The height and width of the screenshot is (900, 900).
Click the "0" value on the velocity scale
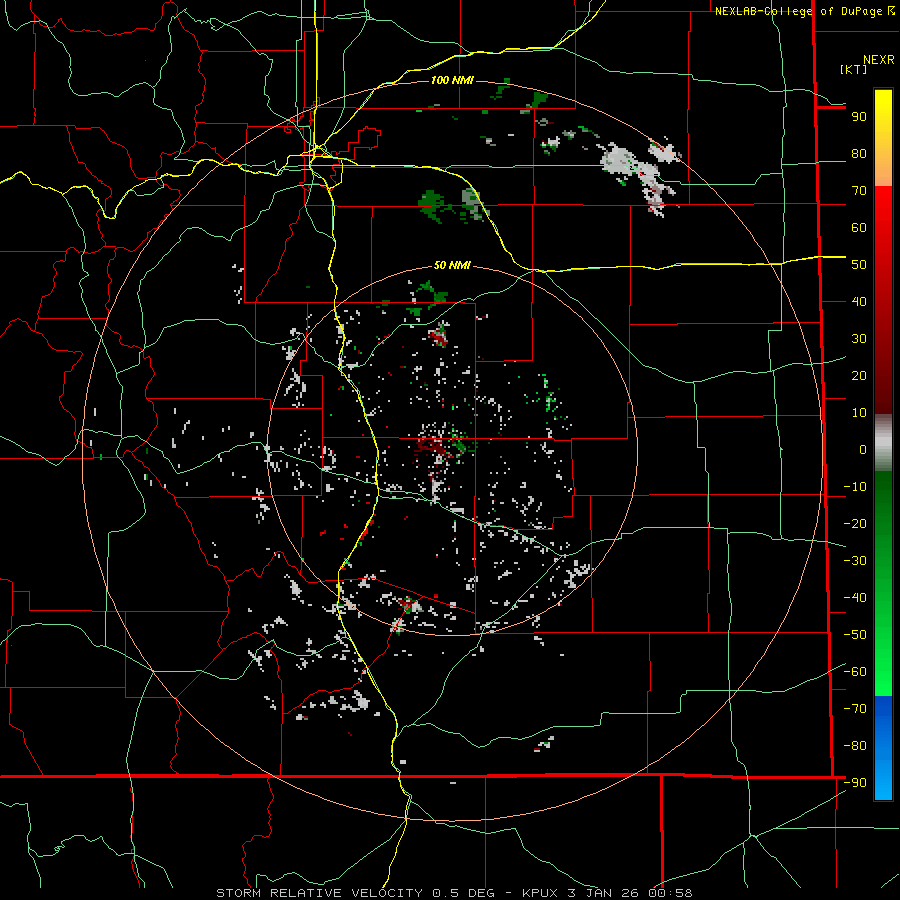tap(863, 450)
